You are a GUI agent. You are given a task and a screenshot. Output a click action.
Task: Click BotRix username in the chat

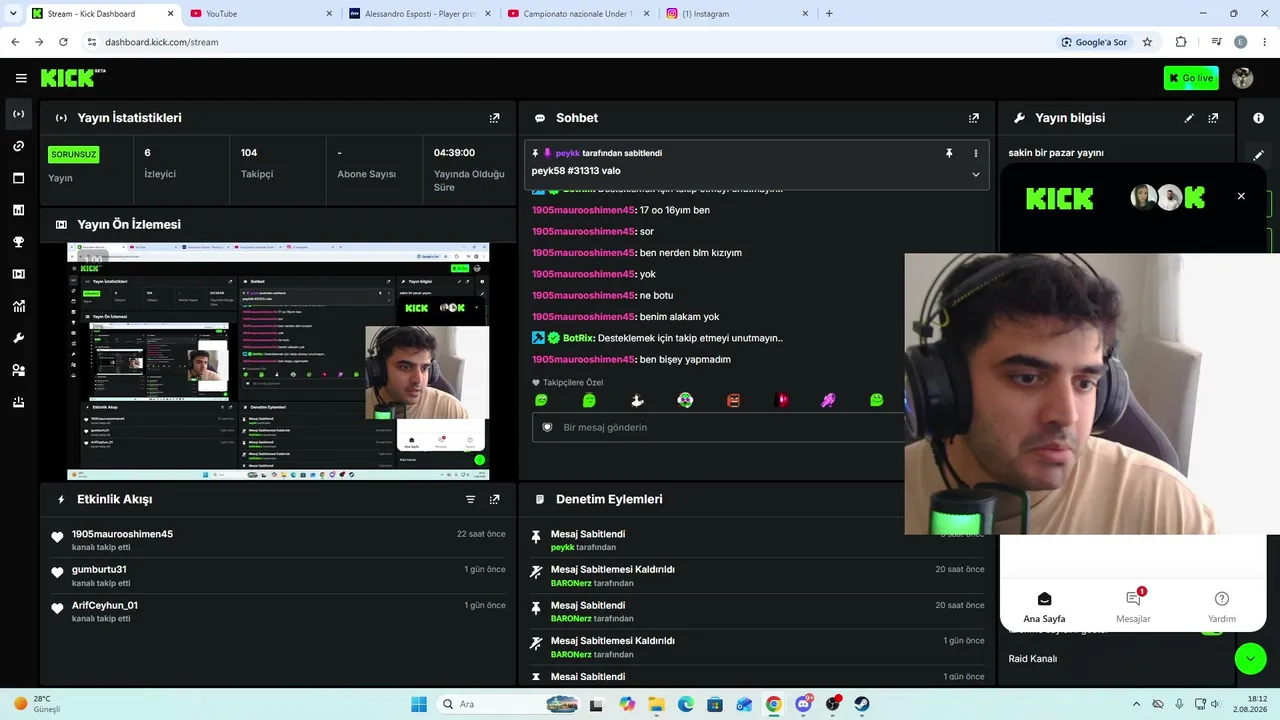coord(578,338)
